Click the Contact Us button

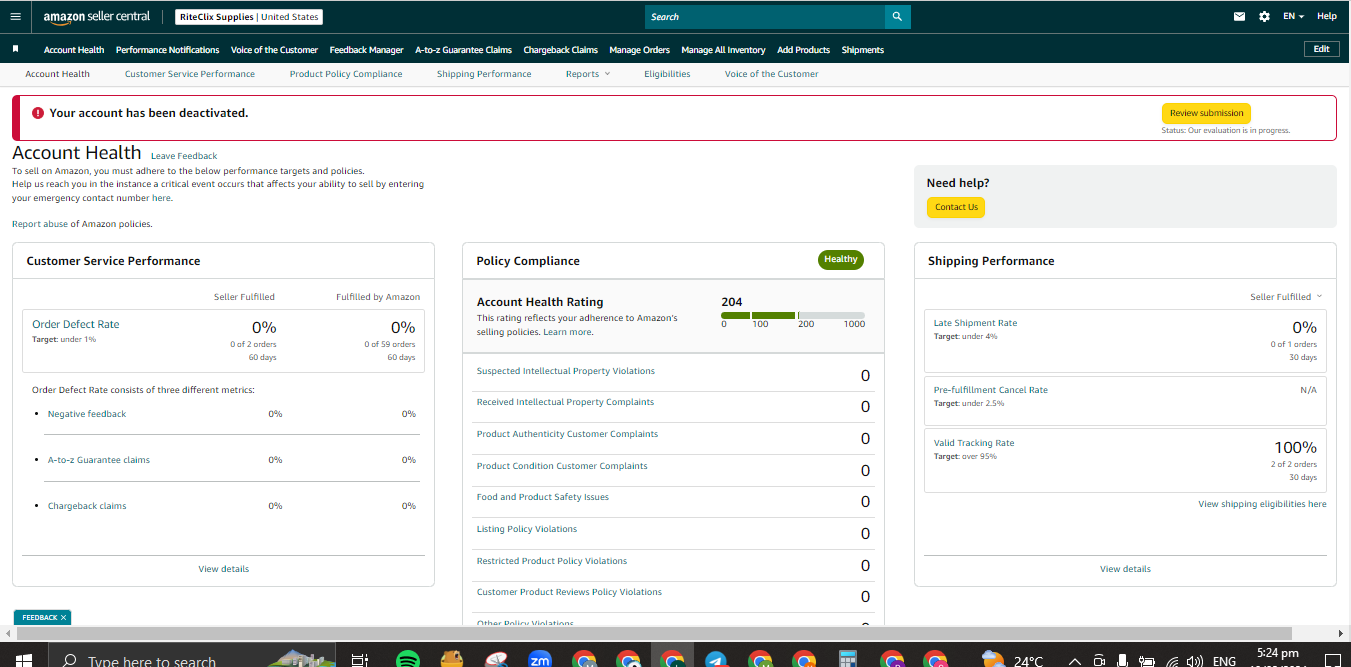coord(956,207)
